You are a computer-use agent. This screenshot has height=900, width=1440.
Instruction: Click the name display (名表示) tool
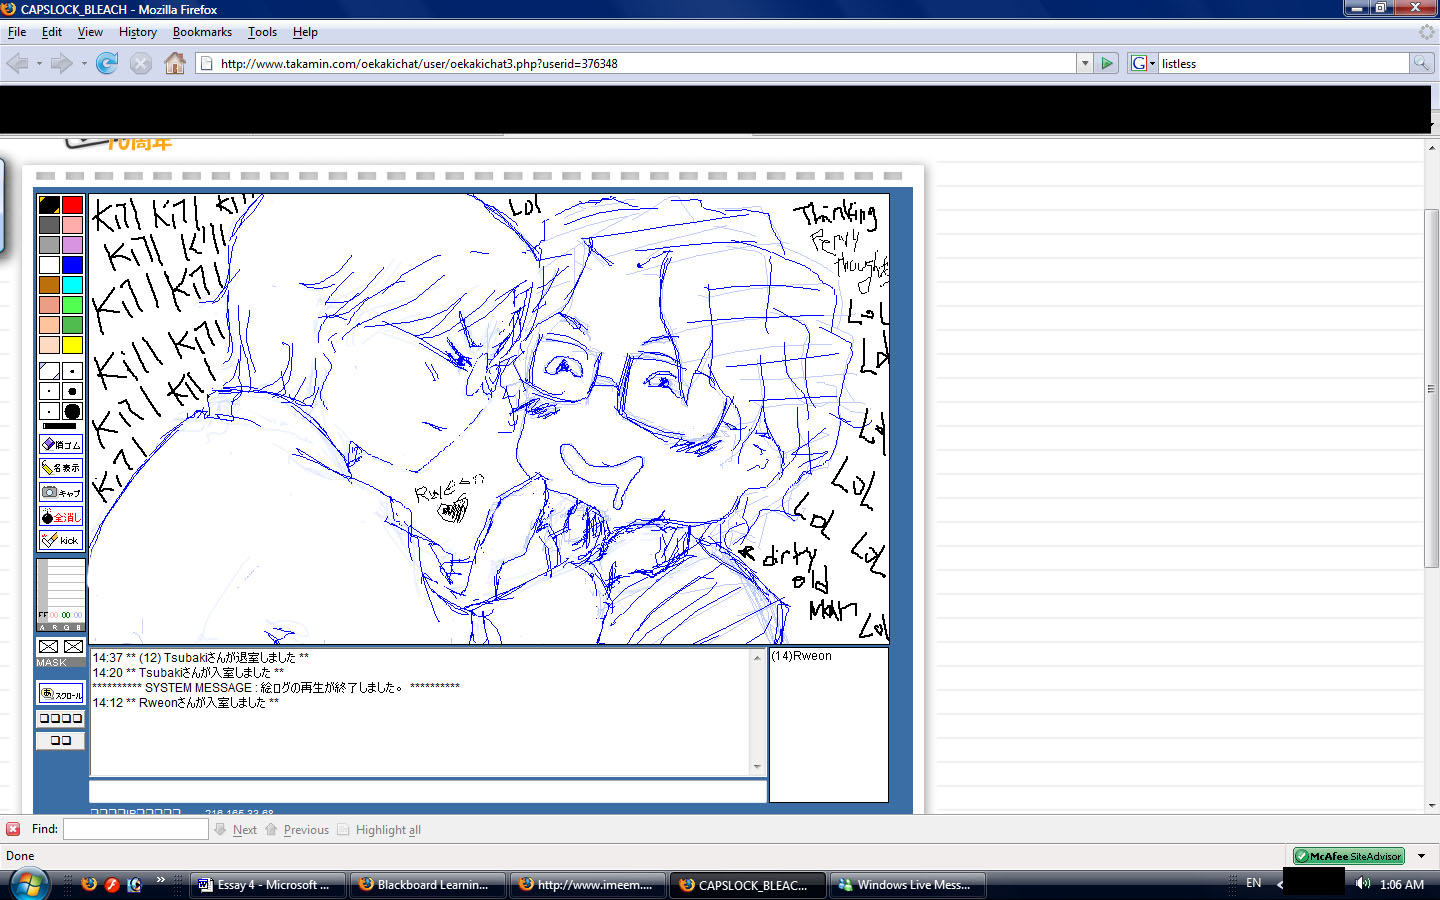coord(61,468)
